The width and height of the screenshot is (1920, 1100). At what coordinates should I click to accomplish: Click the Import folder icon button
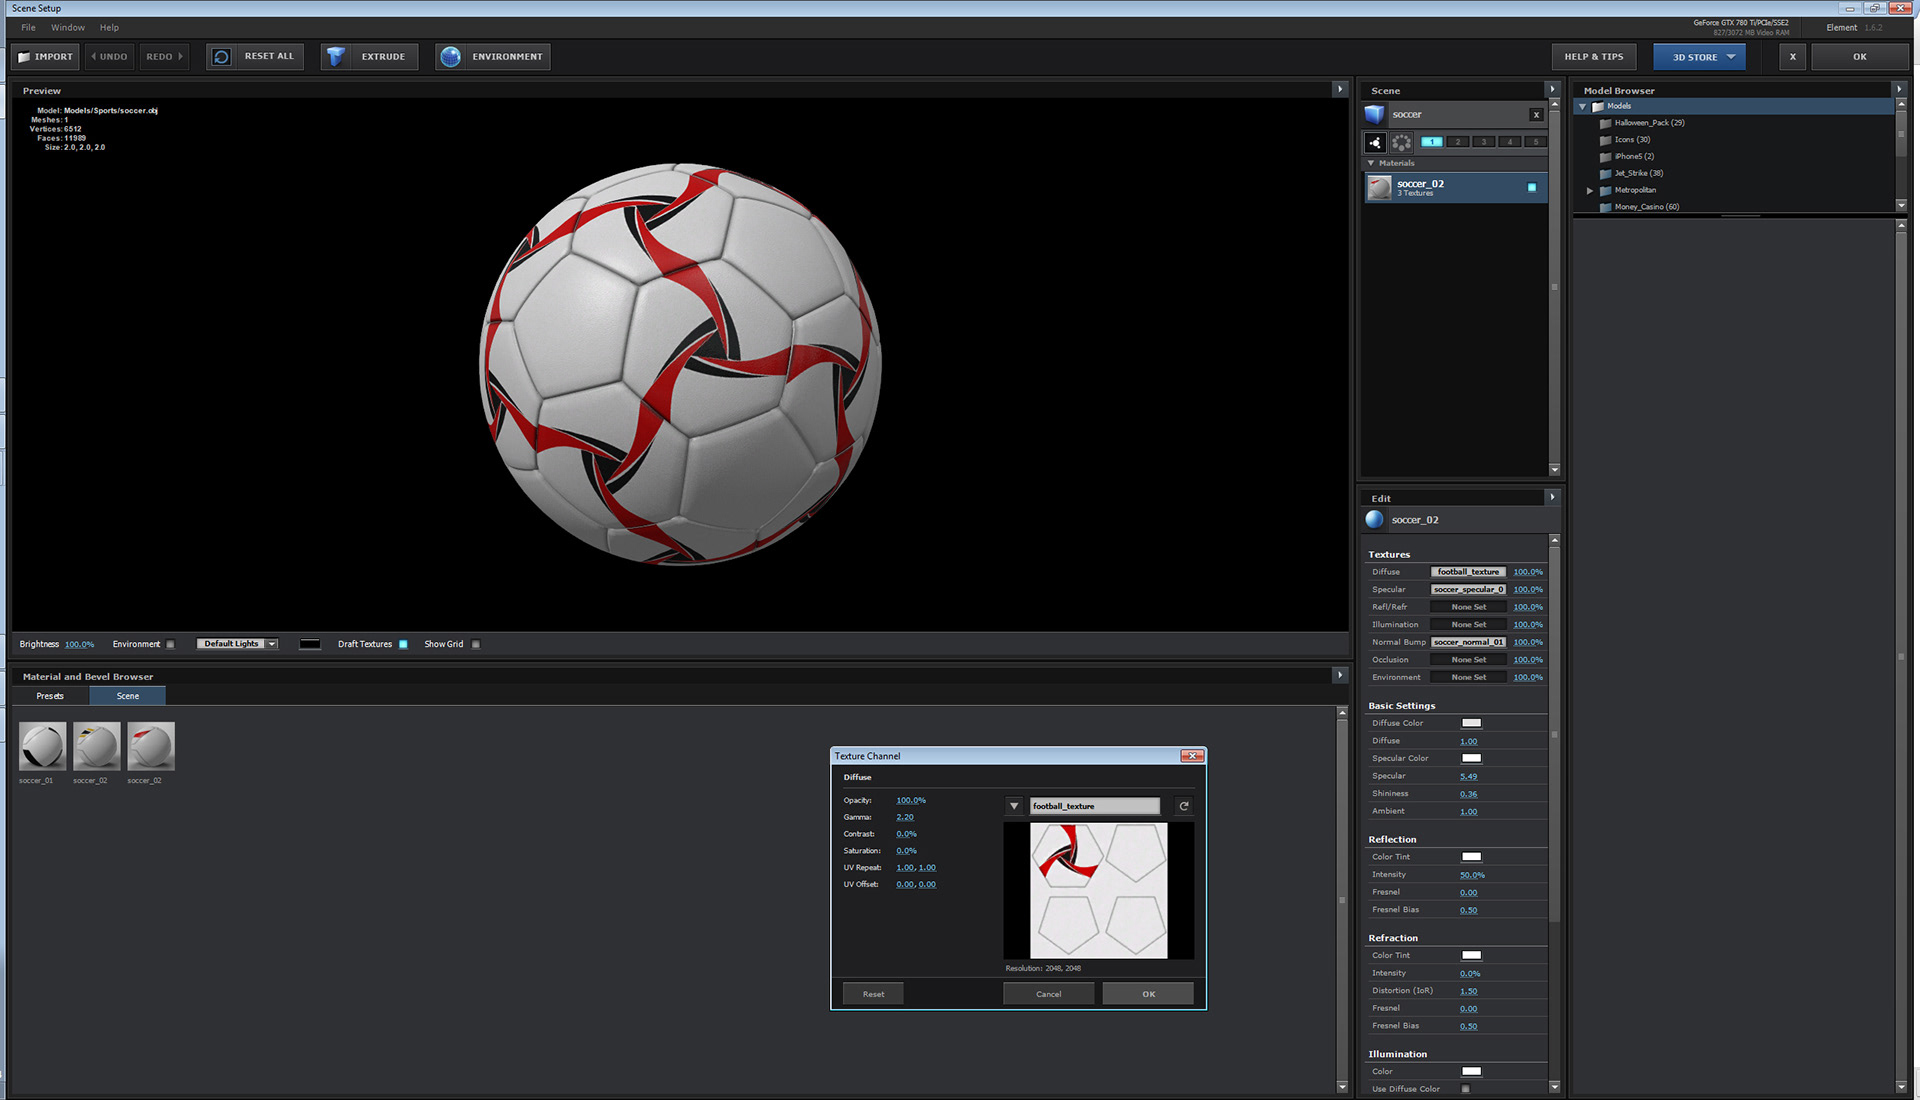(x=25, y=57)
